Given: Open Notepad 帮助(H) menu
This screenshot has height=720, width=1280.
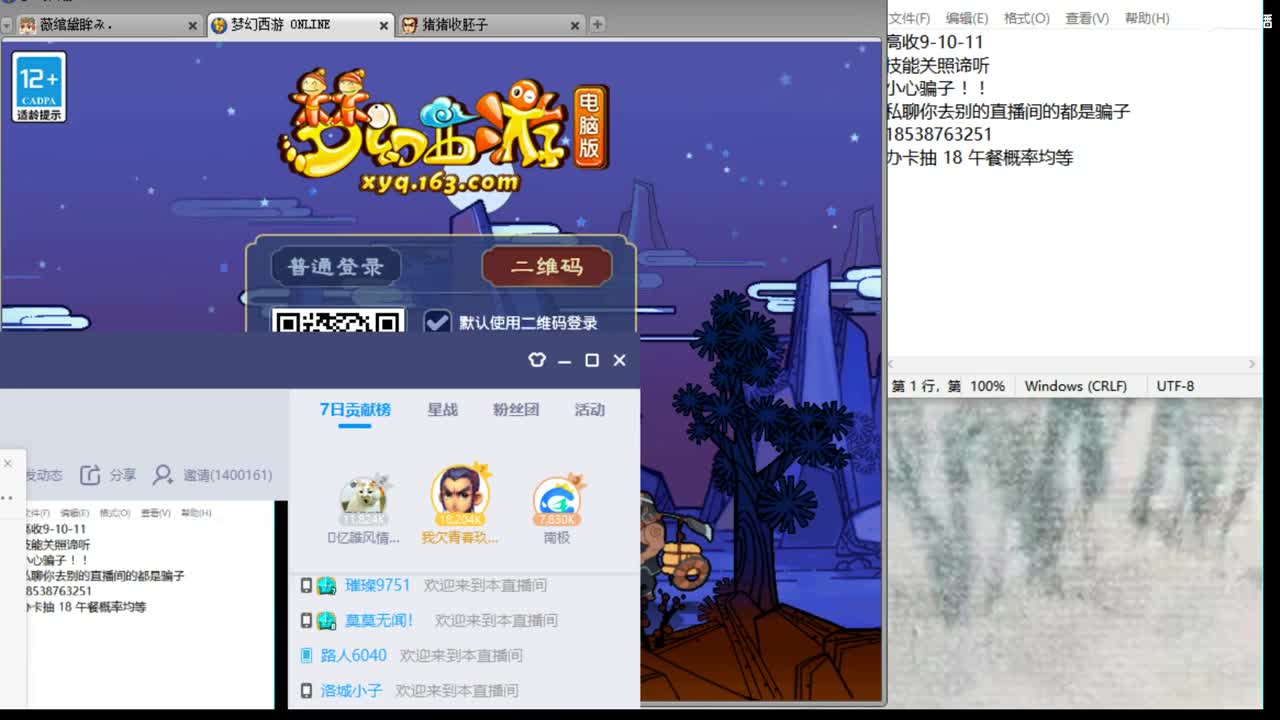Looking at the screenshot, I should click(1147, 18).
